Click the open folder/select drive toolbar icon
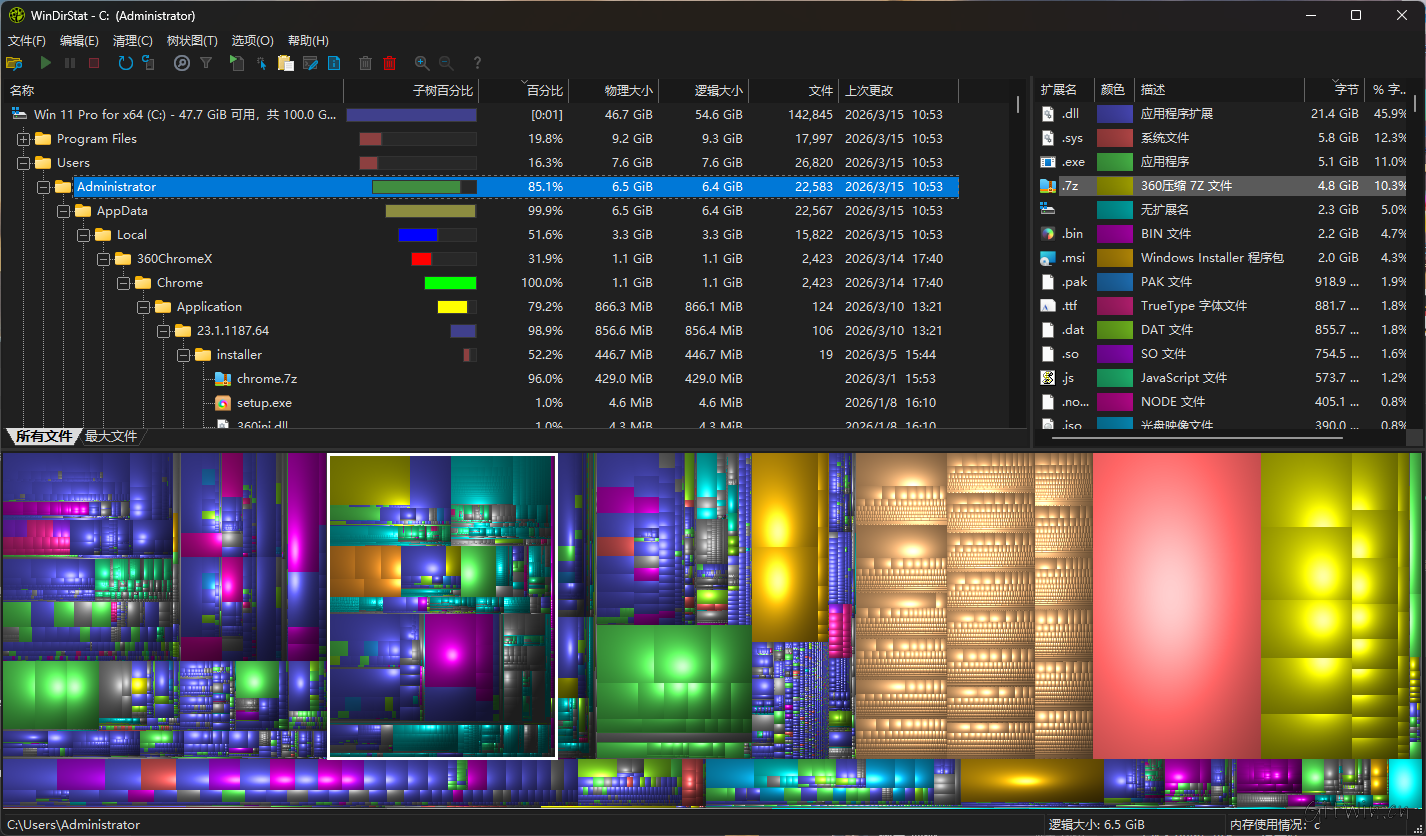The image size is (1426, 836). point(14,63)
